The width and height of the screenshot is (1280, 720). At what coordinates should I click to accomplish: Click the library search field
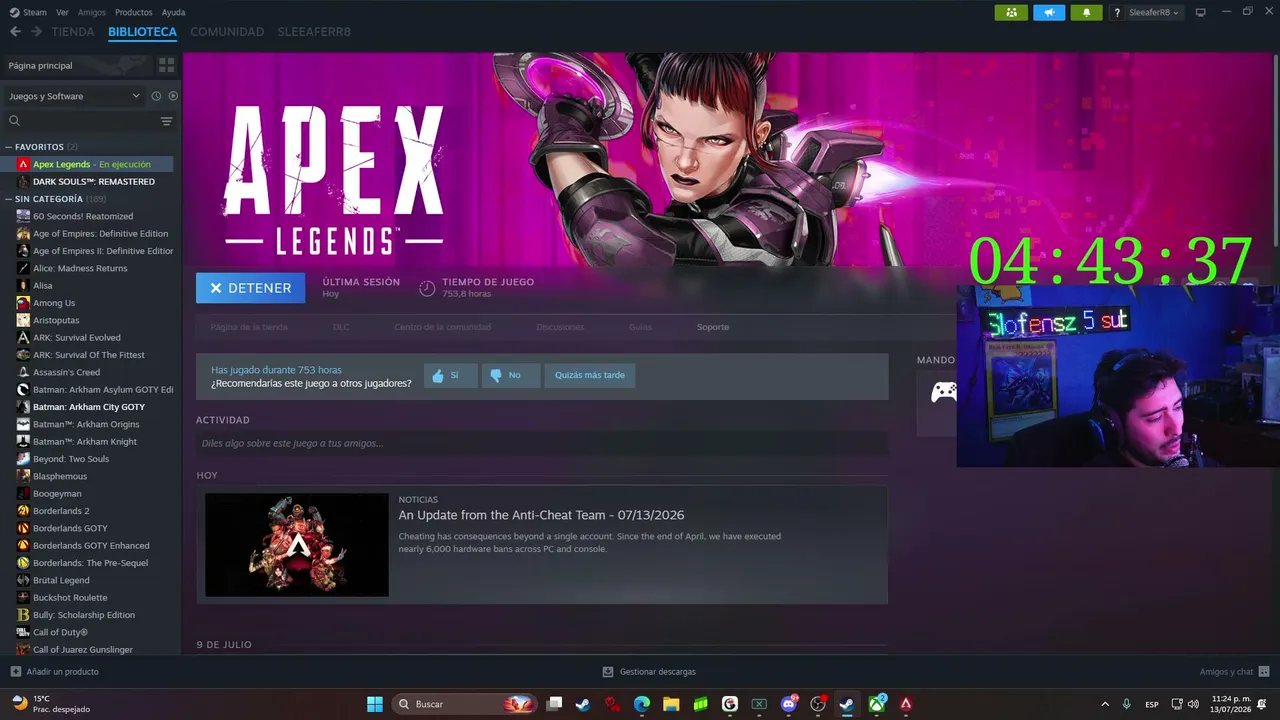pos(80,121)
